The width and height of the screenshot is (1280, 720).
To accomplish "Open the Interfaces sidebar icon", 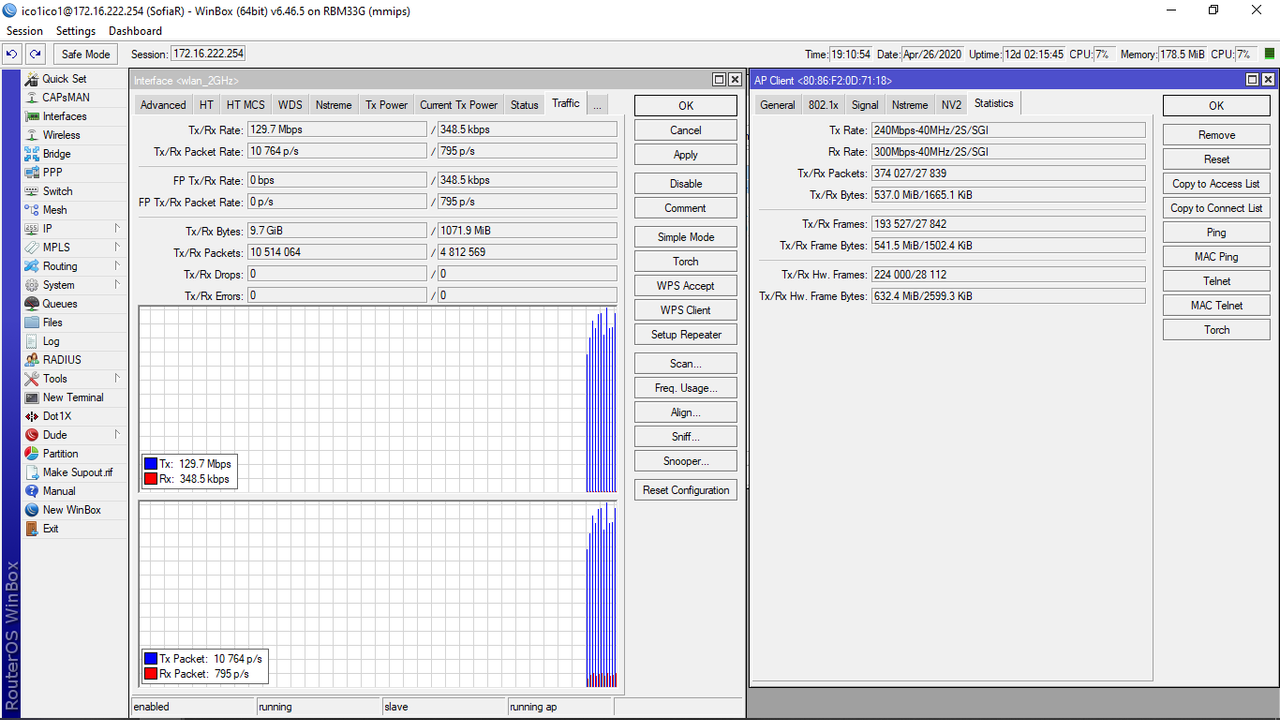I will click(32, 116).
